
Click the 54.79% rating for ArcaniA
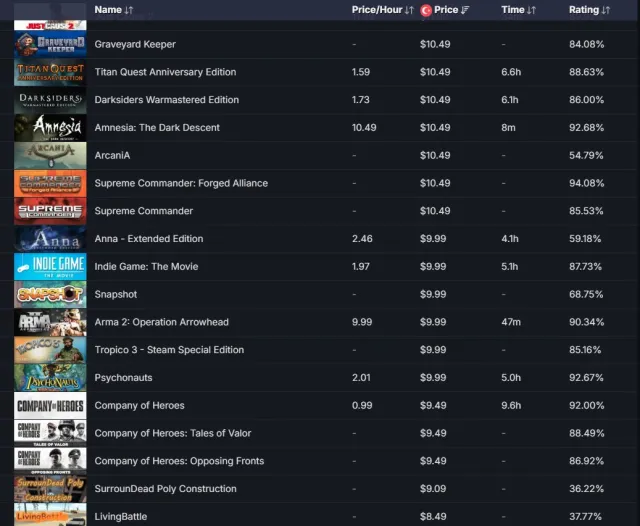click(x=586, y=155)
